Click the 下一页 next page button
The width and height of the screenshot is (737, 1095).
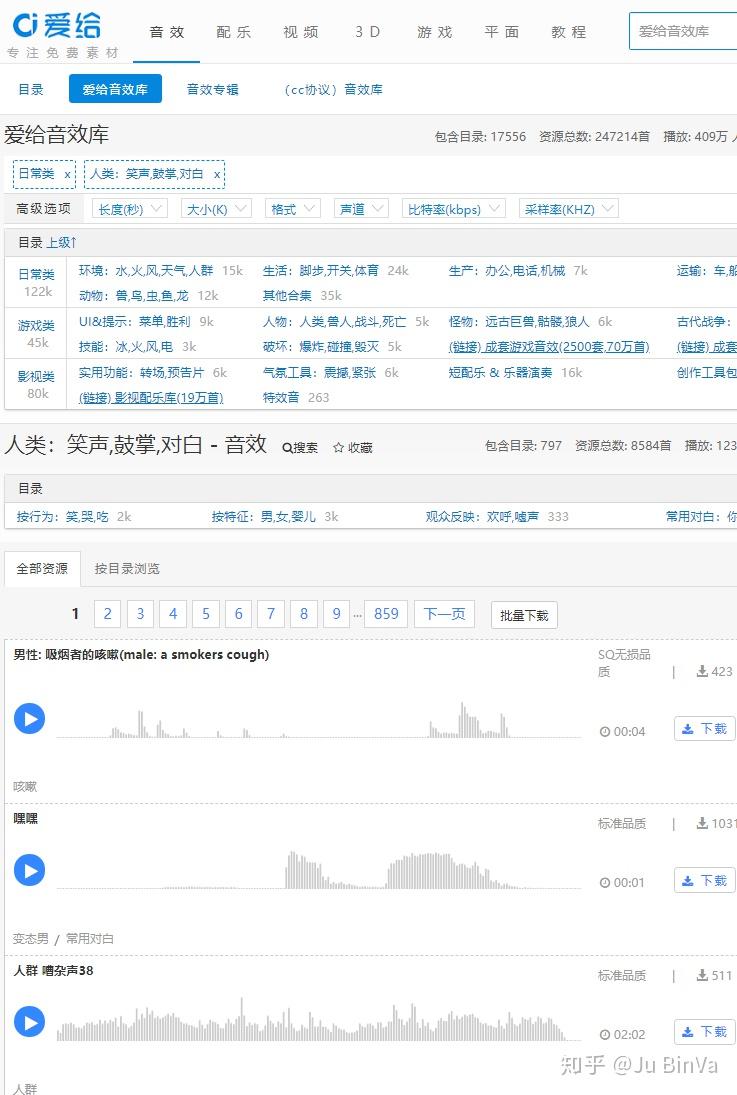444,614
